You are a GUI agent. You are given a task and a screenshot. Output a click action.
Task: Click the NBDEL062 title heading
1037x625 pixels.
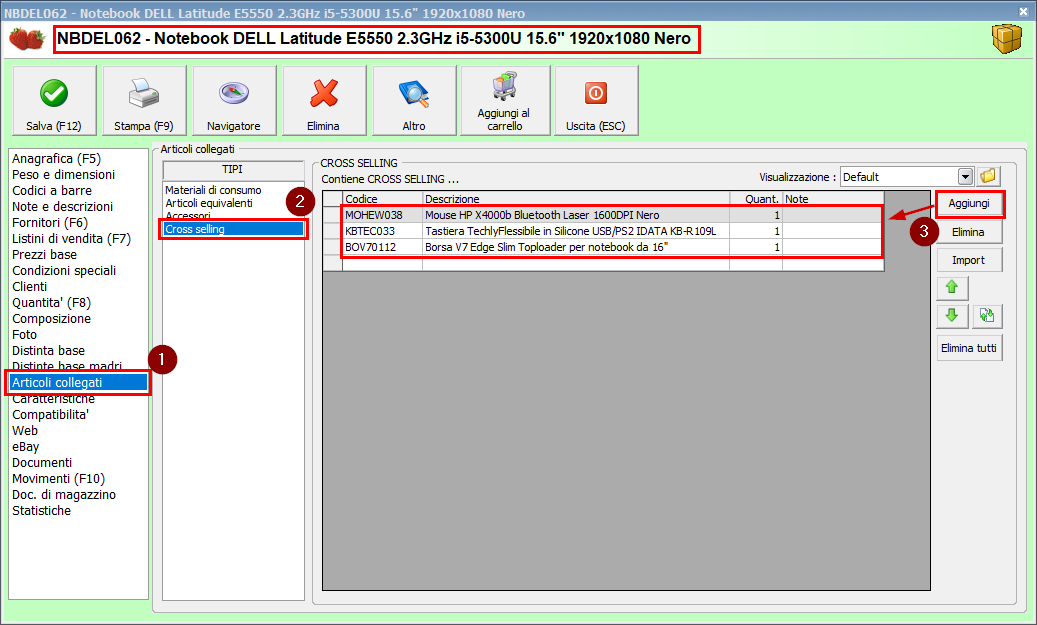click(x=374, y=38)
